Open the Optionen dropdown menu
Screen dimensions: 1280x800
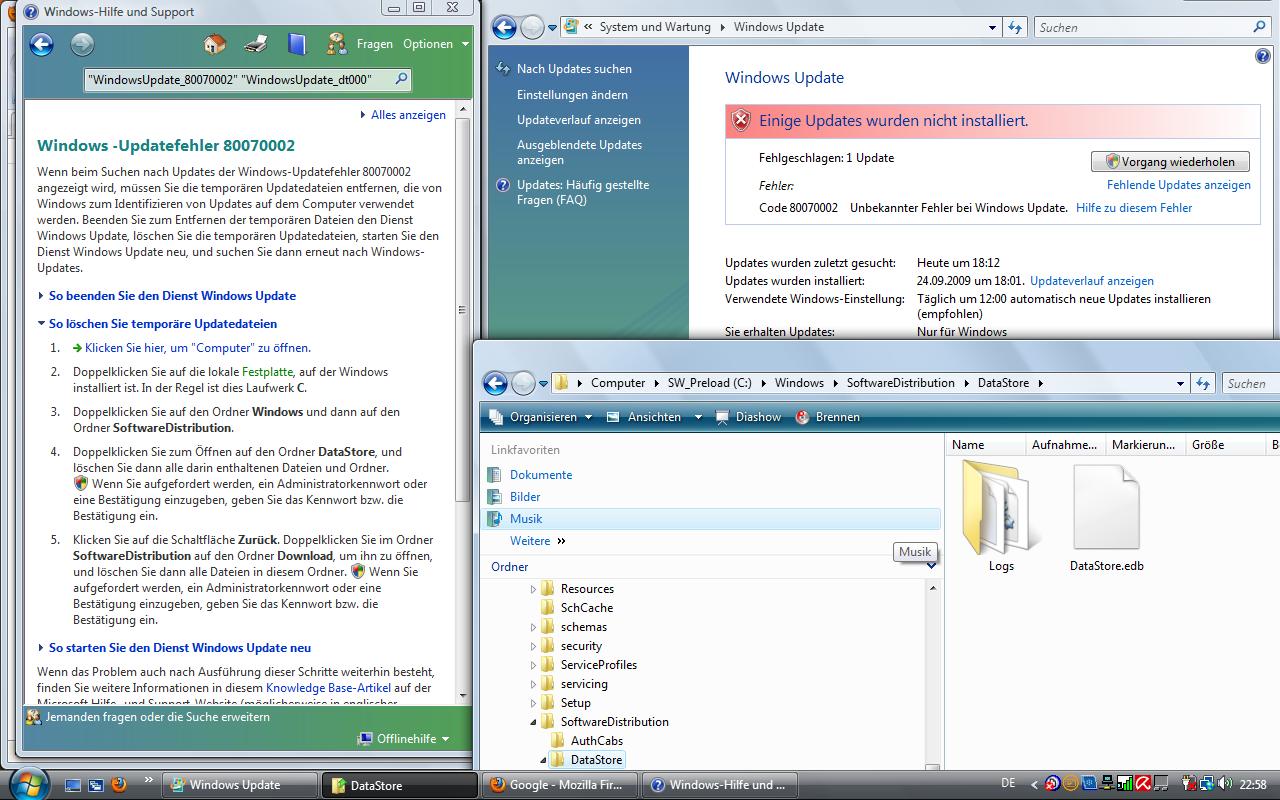(435, 44)
